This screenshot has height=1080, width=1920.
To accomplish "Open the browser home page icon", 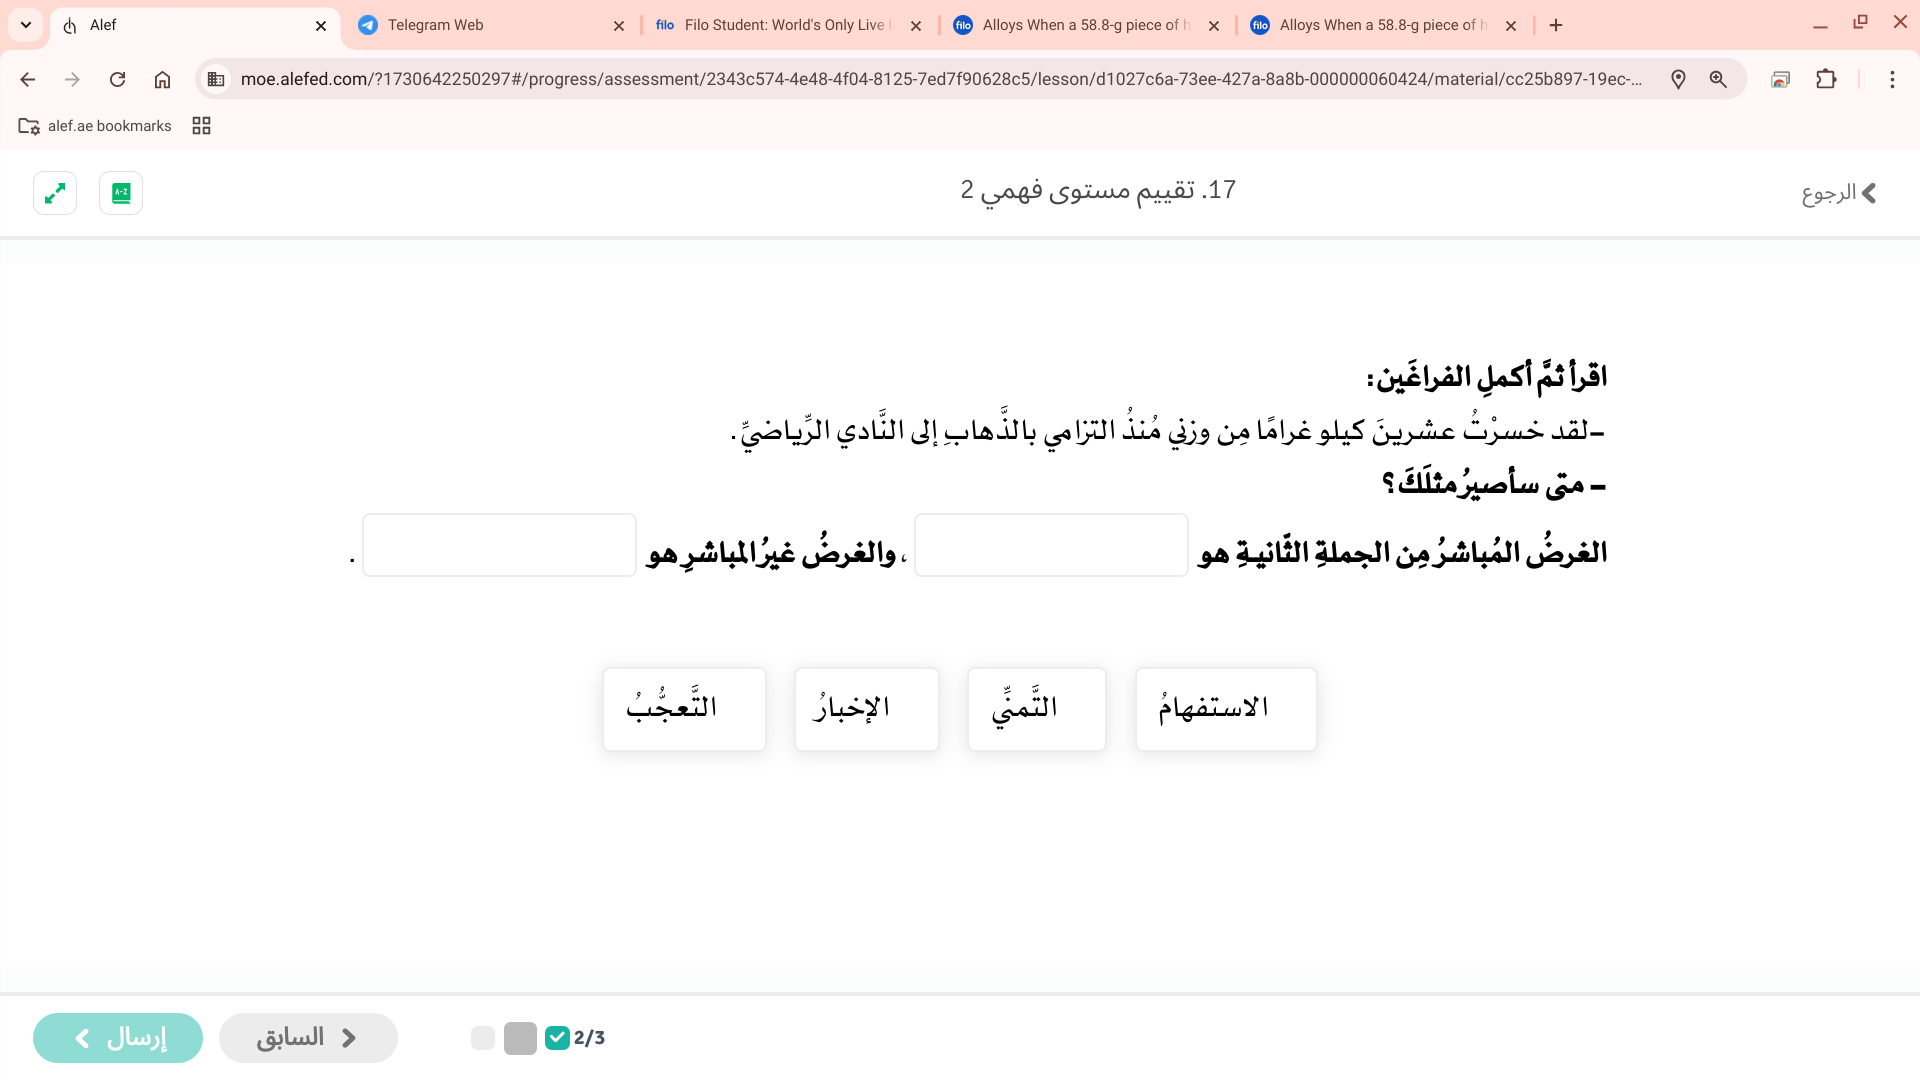I will 162,79.
